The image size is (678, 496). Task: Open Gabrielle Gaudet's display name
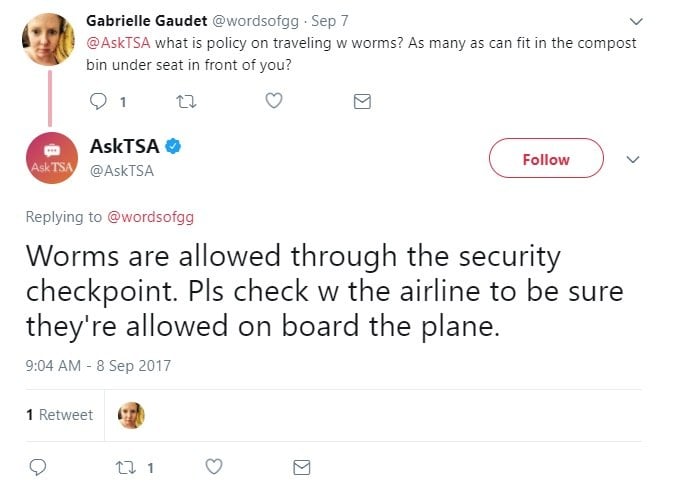(x=147, y=20)
